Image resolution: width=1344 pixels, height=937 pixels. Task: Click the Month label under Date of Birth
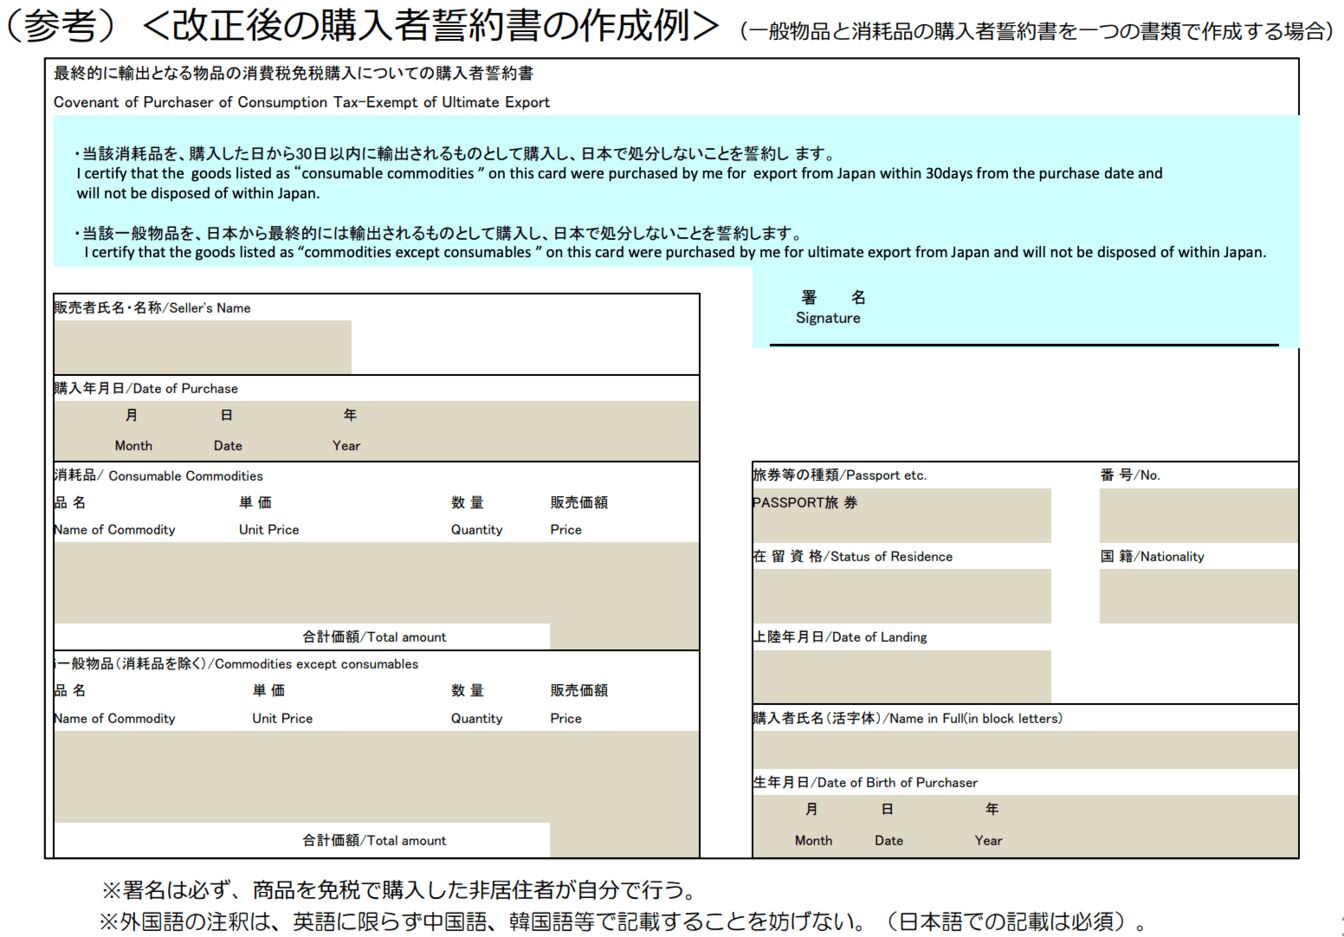coord(814,841)
